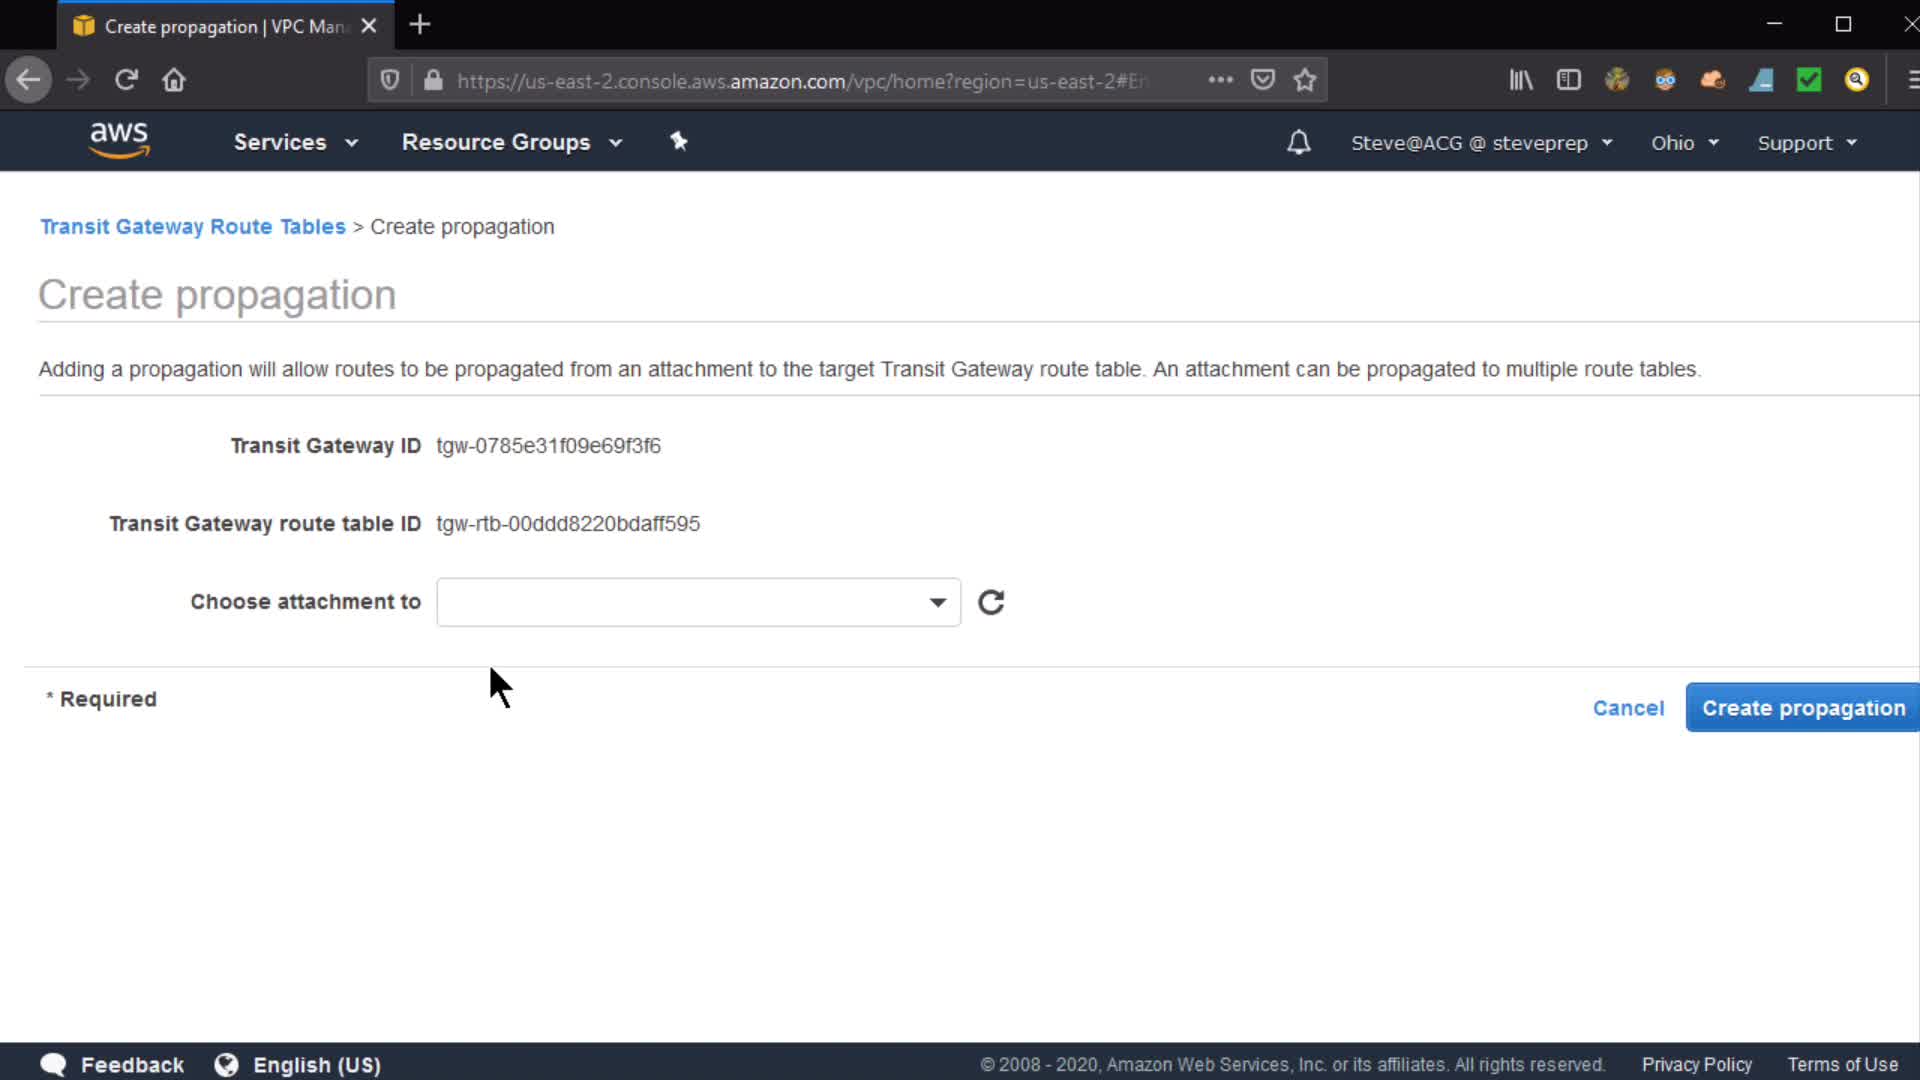Open the notifications bell

1298,142
